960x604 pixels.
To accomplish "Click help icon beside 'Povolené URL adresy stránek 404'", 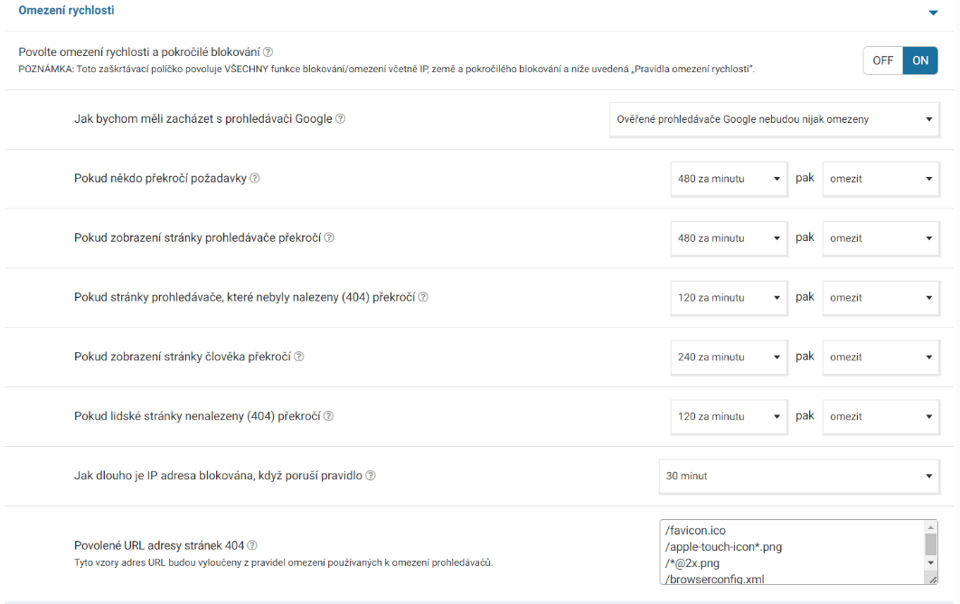I will (252, 545).
